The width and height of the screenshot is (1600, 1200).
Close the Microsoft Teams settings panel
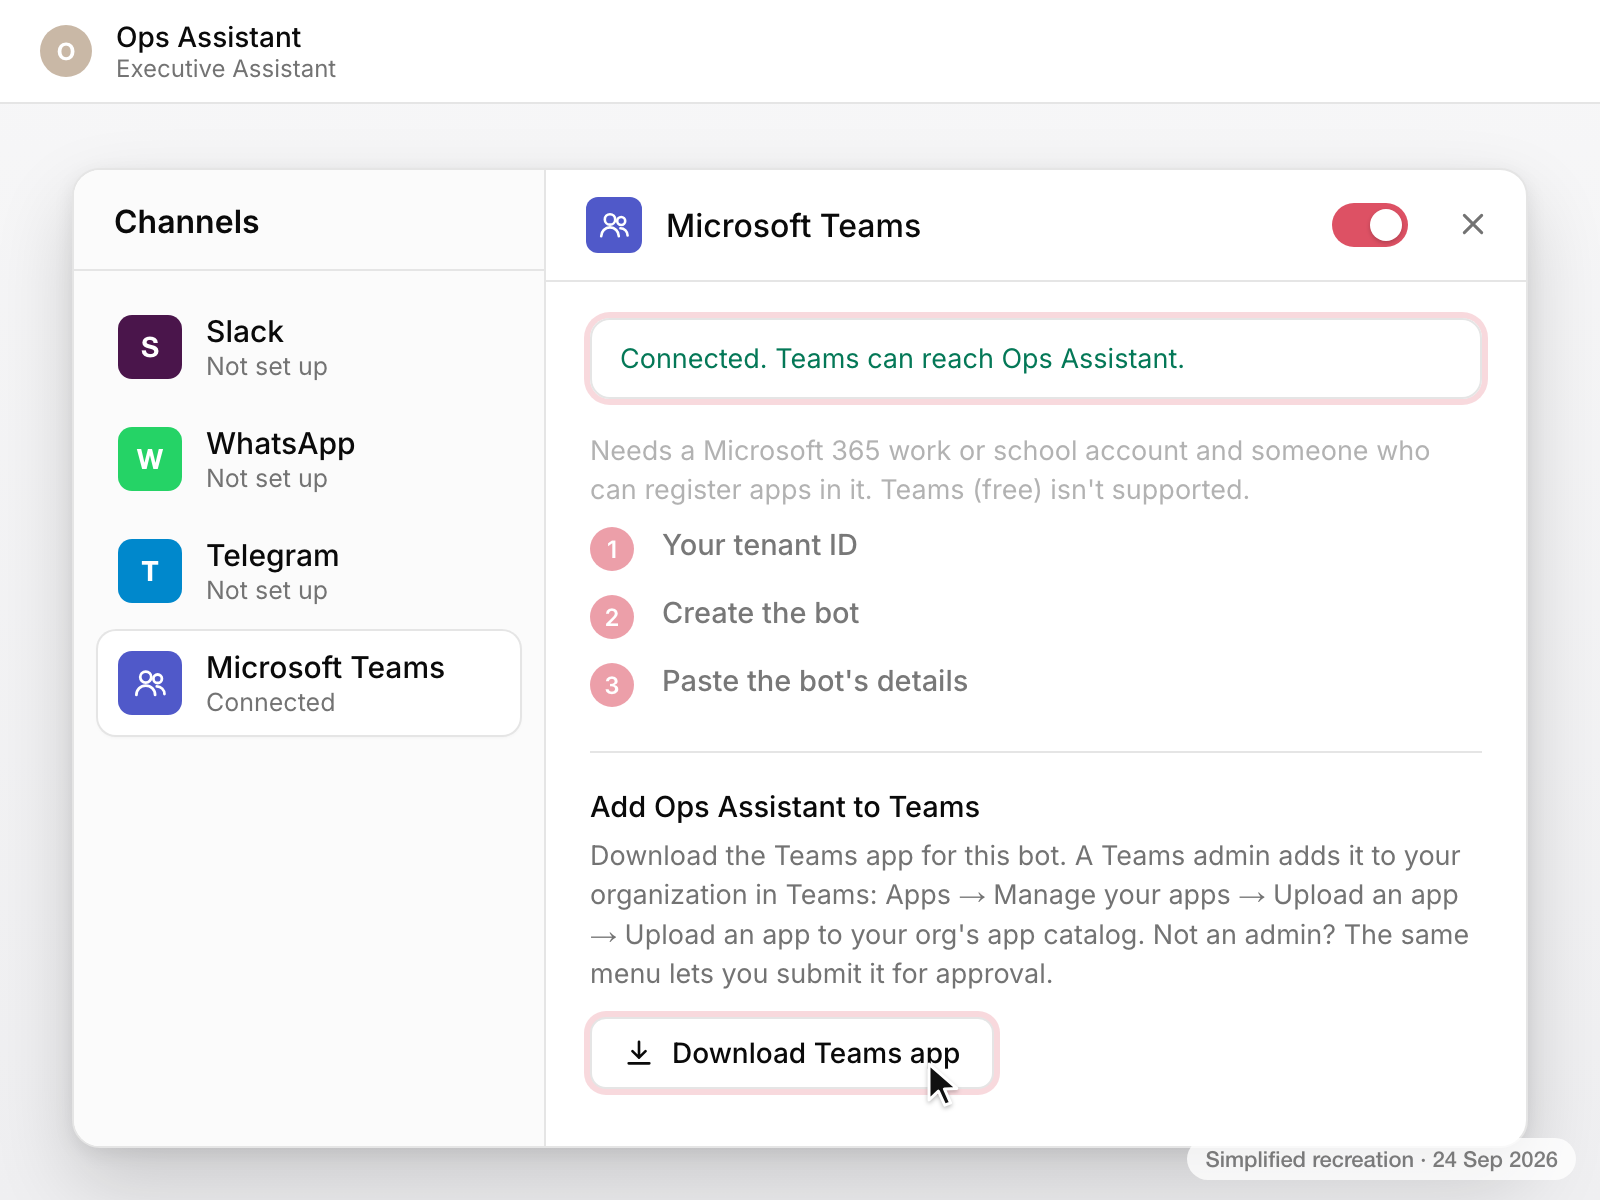[x=1473, y=225]
